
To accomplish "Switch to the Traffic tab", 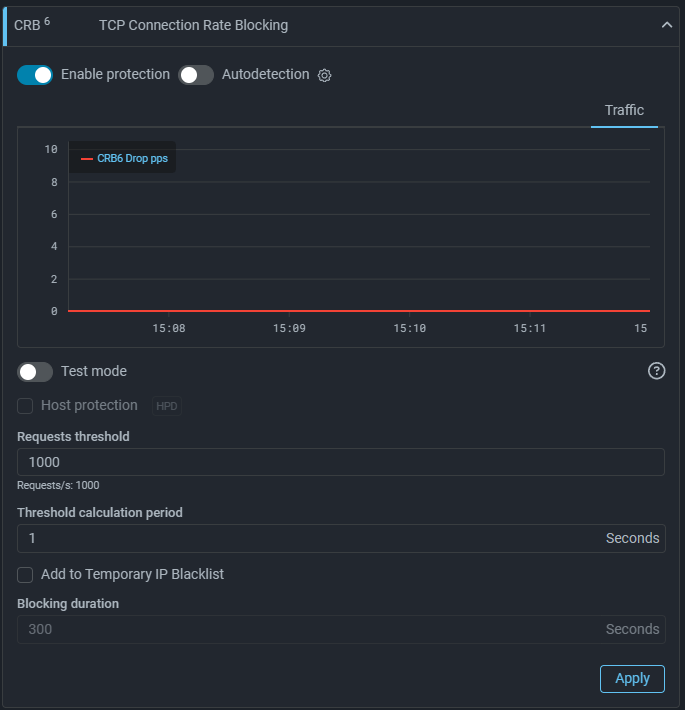I will (624, 110).
